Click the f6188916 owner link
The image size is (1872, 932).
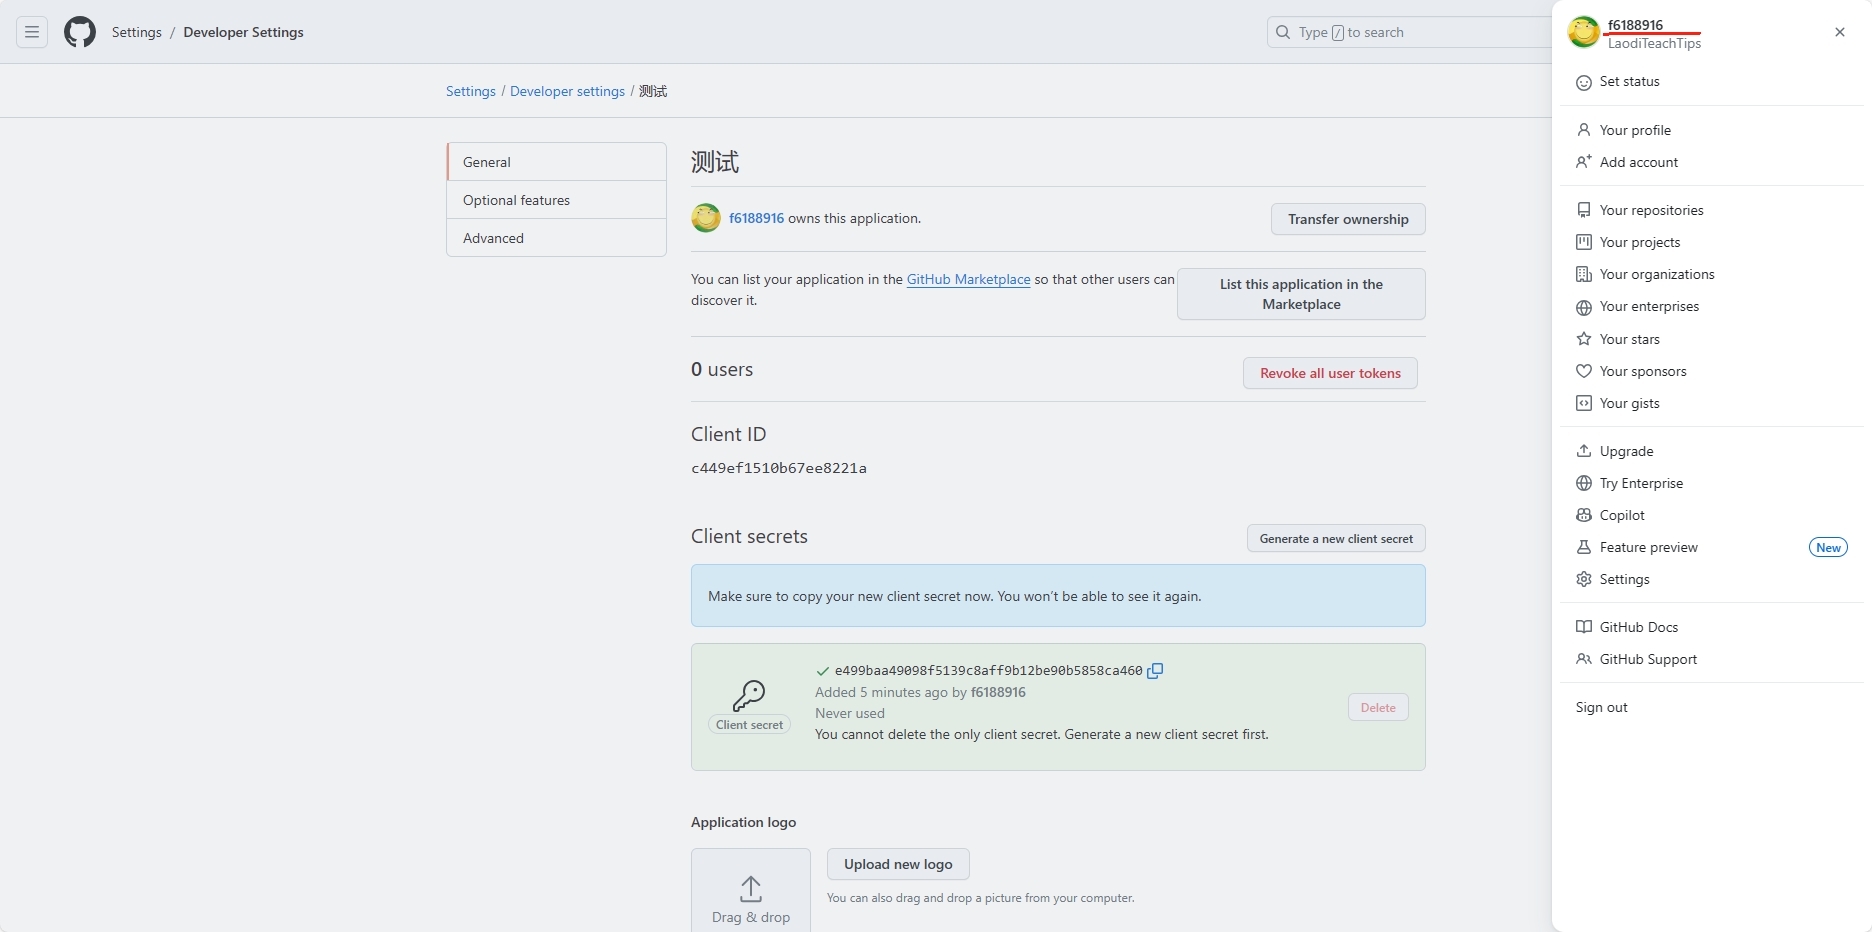tap(756, 218)
